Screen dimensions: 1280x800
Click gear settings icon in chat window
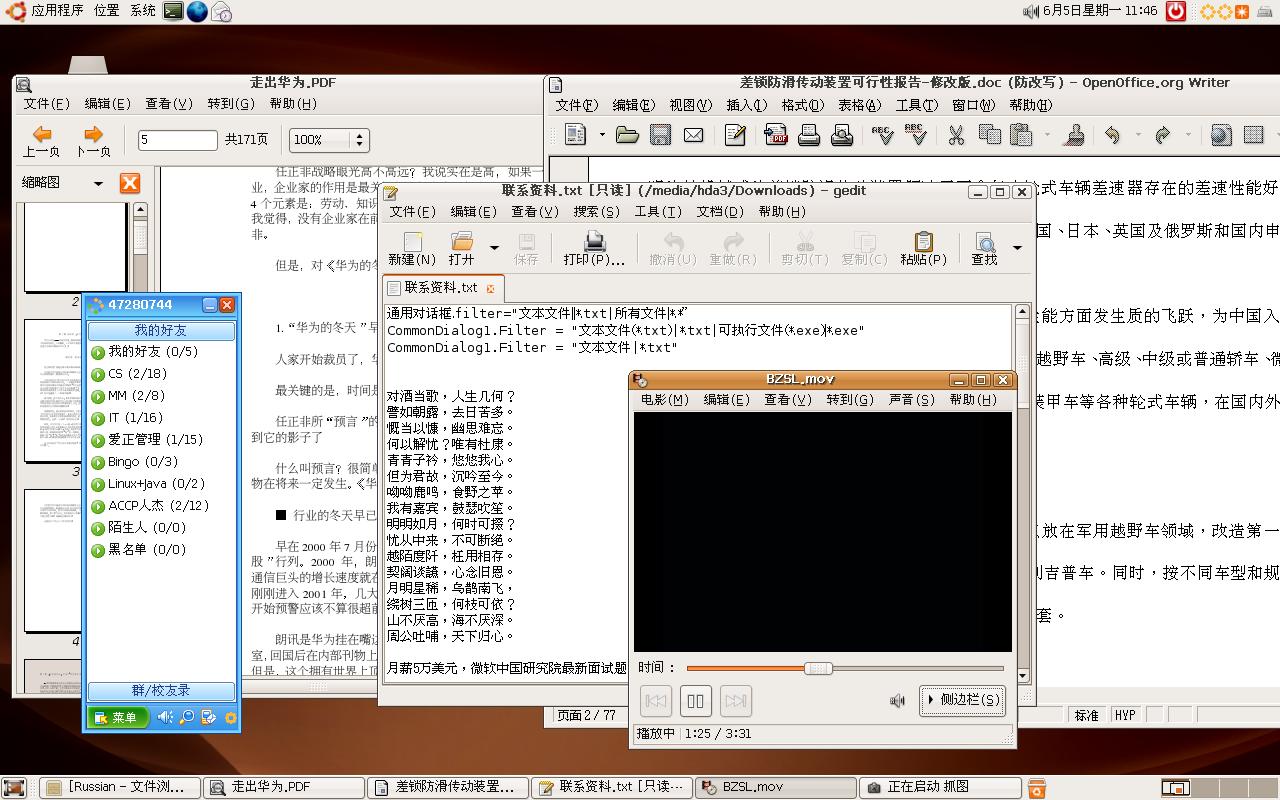[231, 717]
